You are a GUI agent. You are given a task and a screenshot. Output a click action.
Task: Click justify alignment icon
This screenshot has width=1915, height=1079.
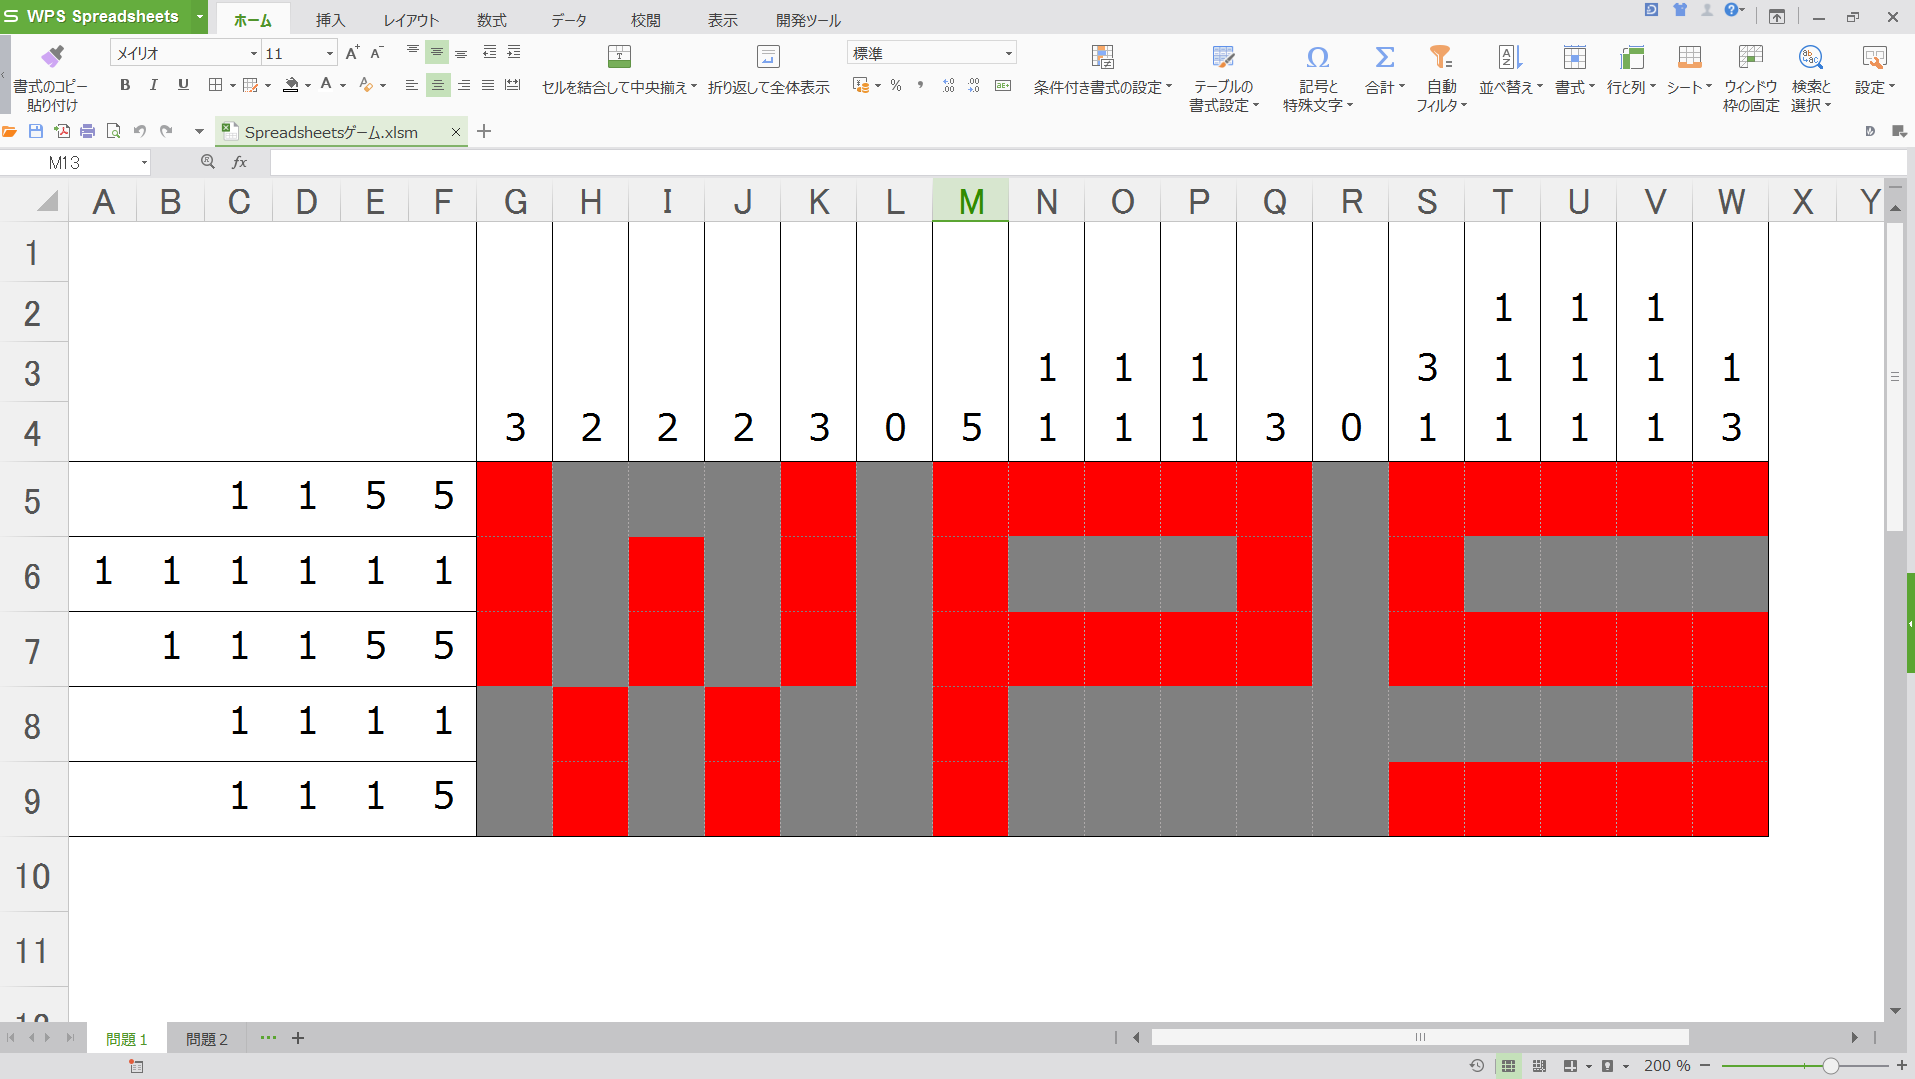pyautogui.click(x=488, y=86)
